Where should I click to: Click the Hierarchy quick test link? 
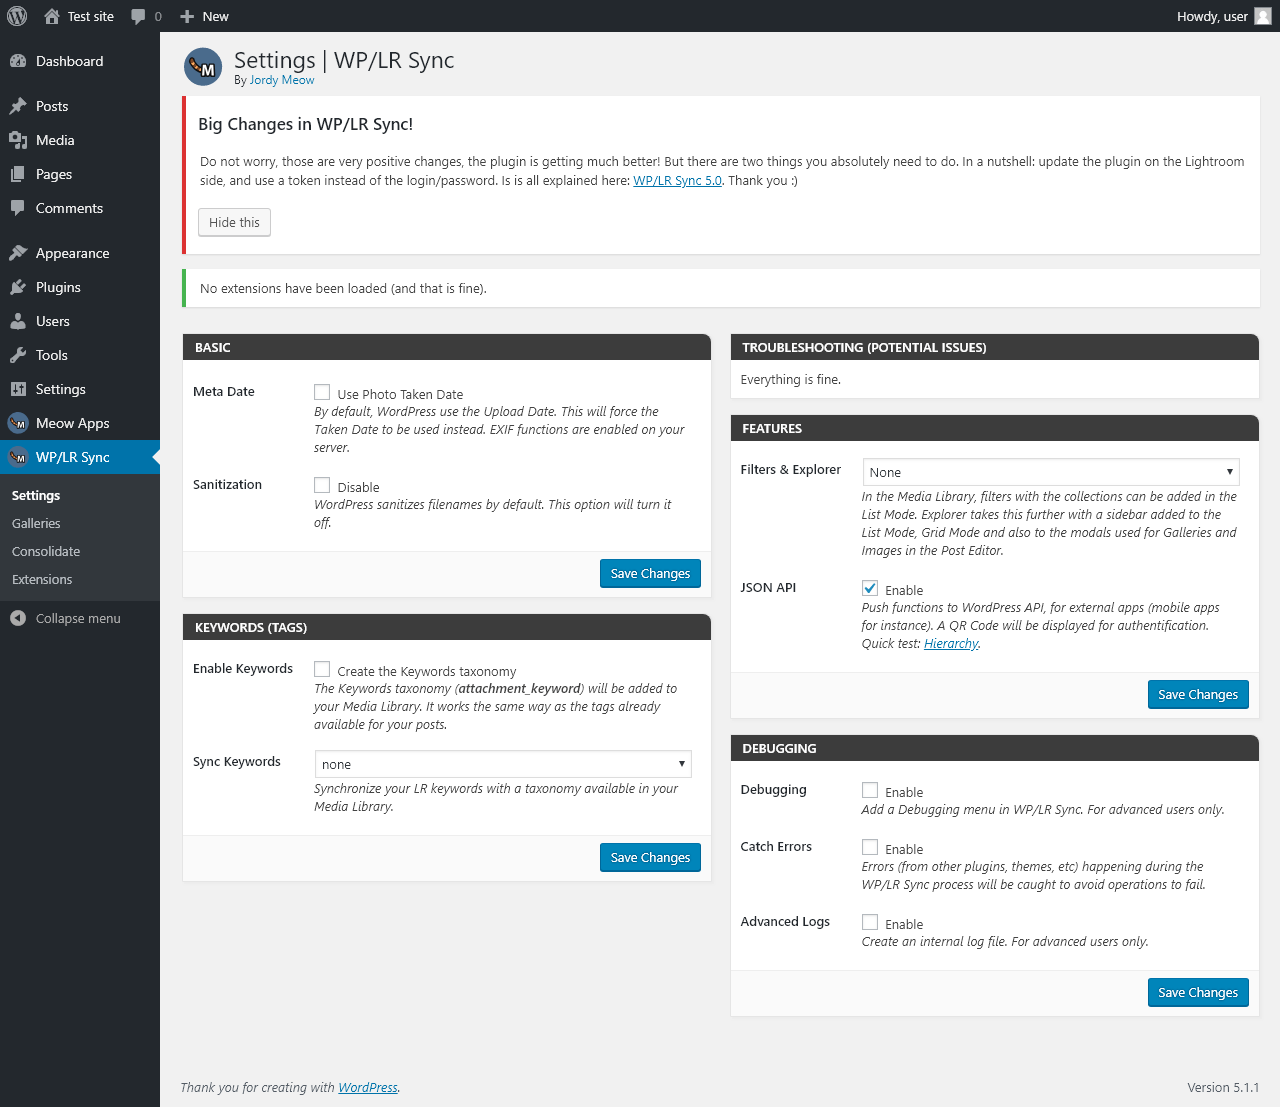pyautogui.click(x=951, y=644)
